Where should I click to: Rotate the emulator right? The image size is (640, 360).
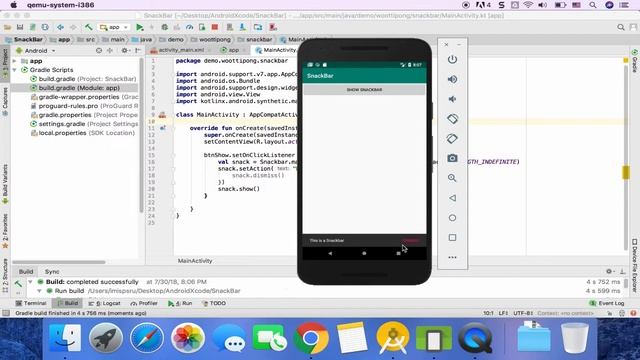(x=452, y=139)
